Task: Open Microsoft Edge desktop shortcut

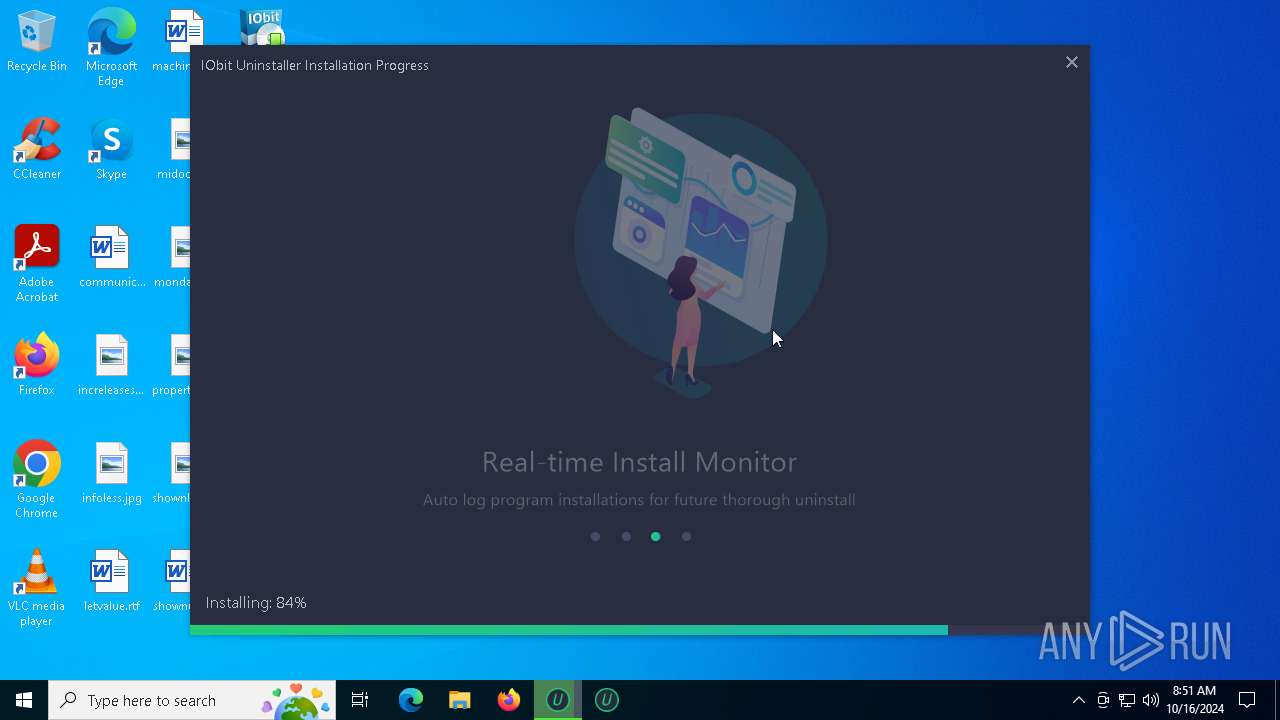Action: click(x=111, y=48)
